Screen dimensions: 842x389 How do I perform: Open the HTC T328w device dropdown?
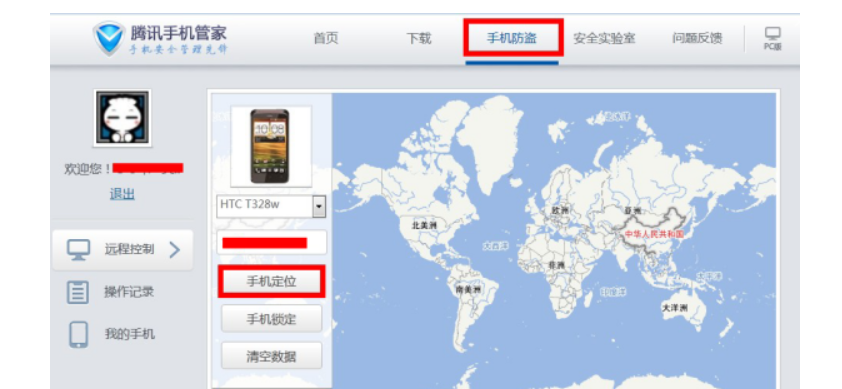click(x=271, y=206)
